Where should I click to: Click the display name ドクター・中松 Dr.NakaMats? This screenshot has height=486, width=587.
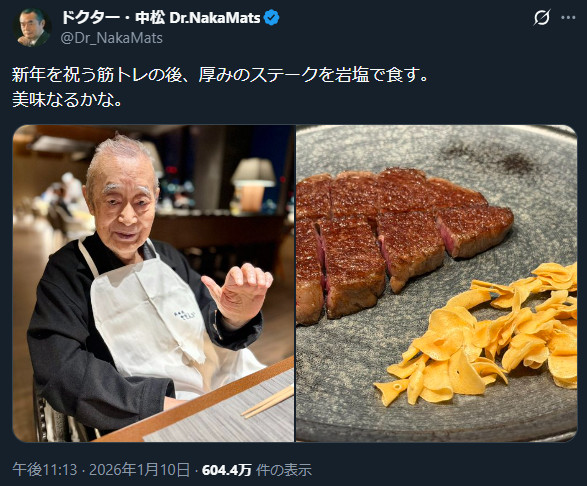click(x=160, y=18)
